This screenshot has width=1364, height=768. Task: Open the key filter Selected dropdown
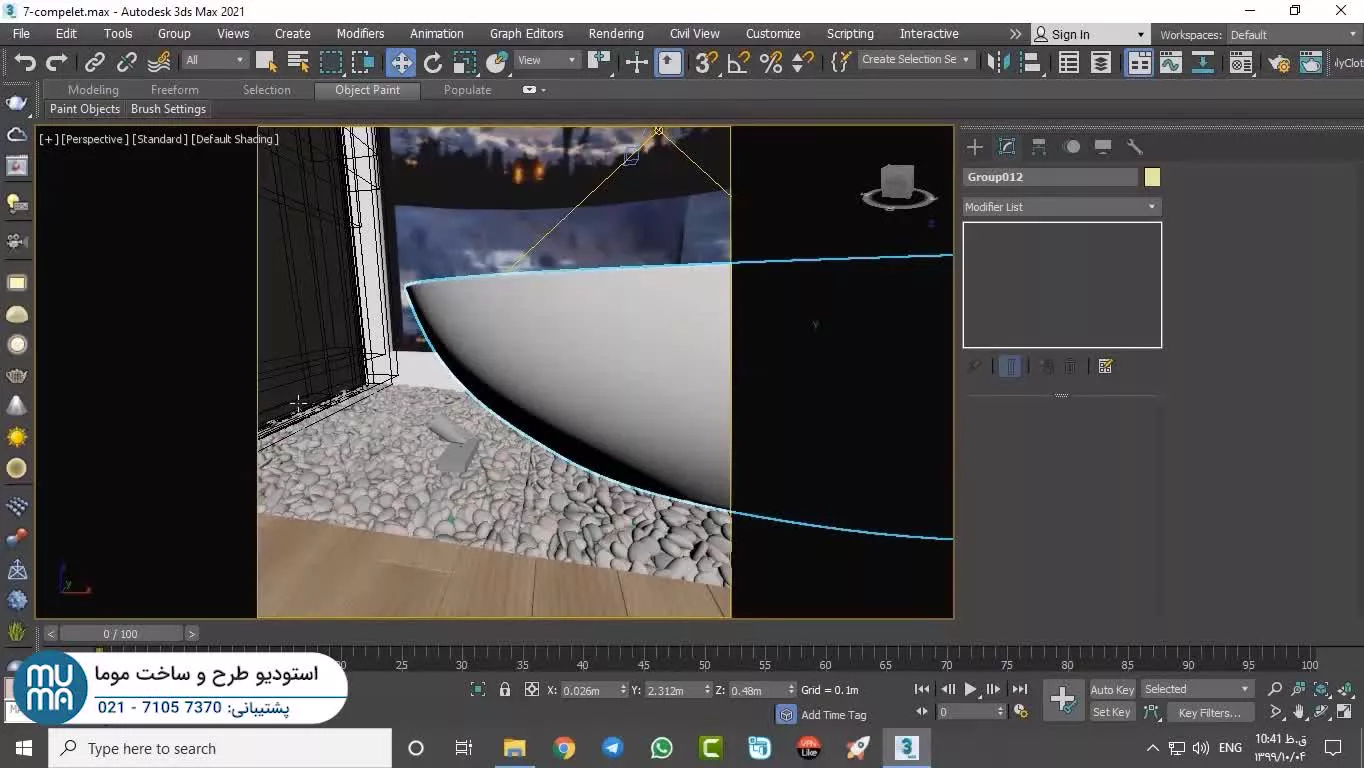[x=1197, y=689]
